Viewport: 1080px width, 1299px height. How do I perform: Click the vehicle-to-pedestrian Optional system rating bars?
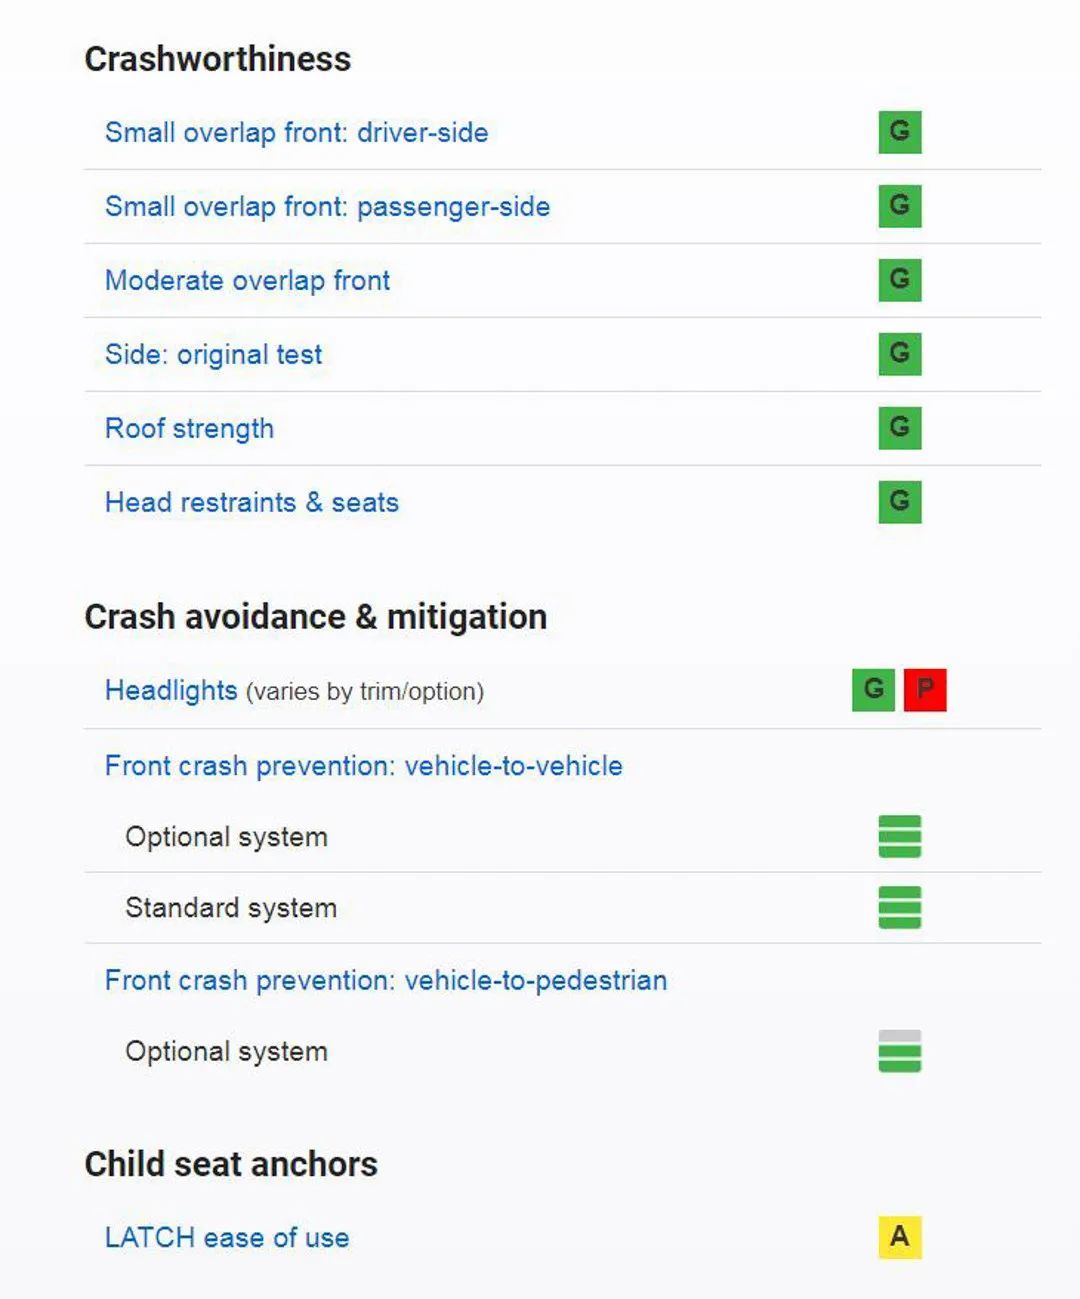(x=899, y=1052)
